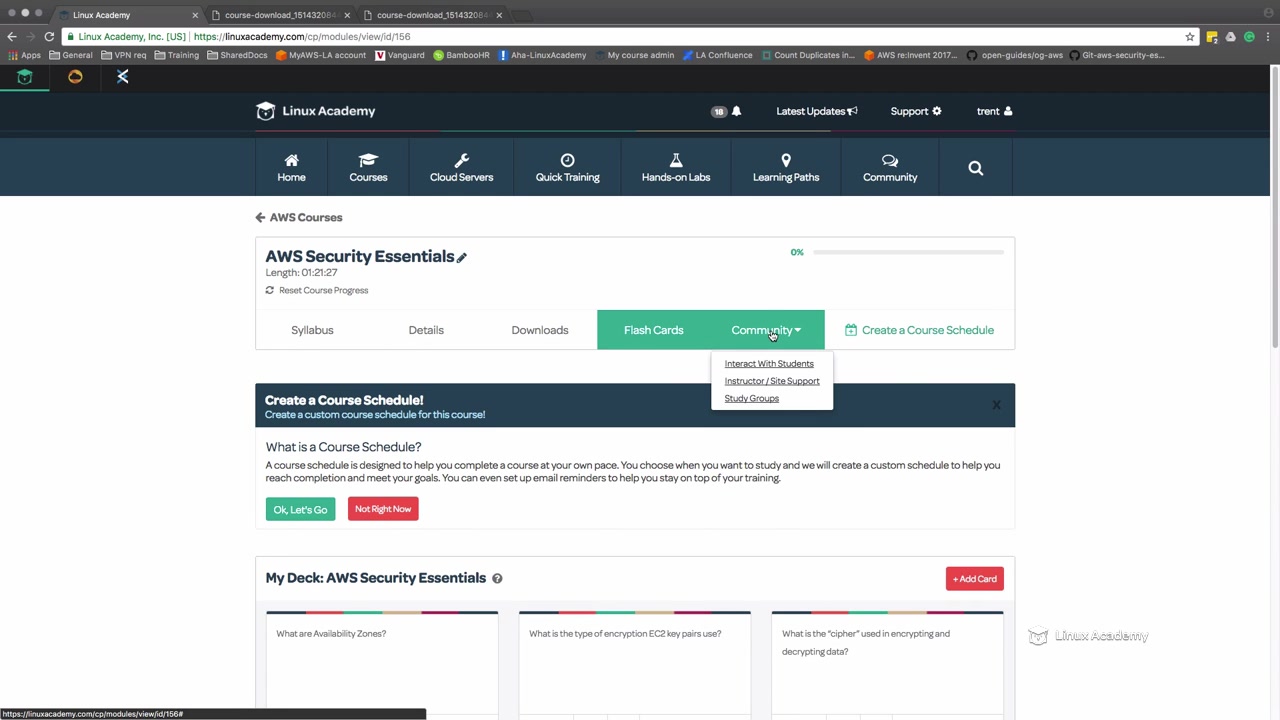Open the EC2 key pairs encryption flash card
The image size is (1280, 720).
(x=635, y=663)
